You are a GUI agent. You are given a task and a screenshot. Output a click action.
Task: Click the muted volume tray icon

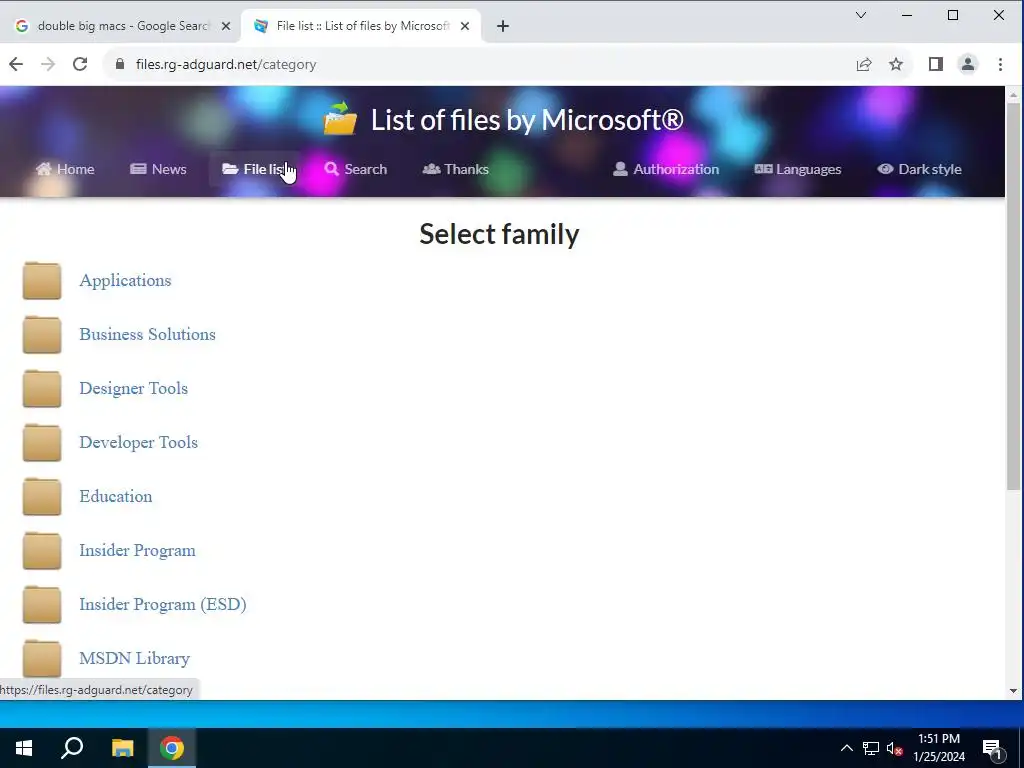point(895,748)
